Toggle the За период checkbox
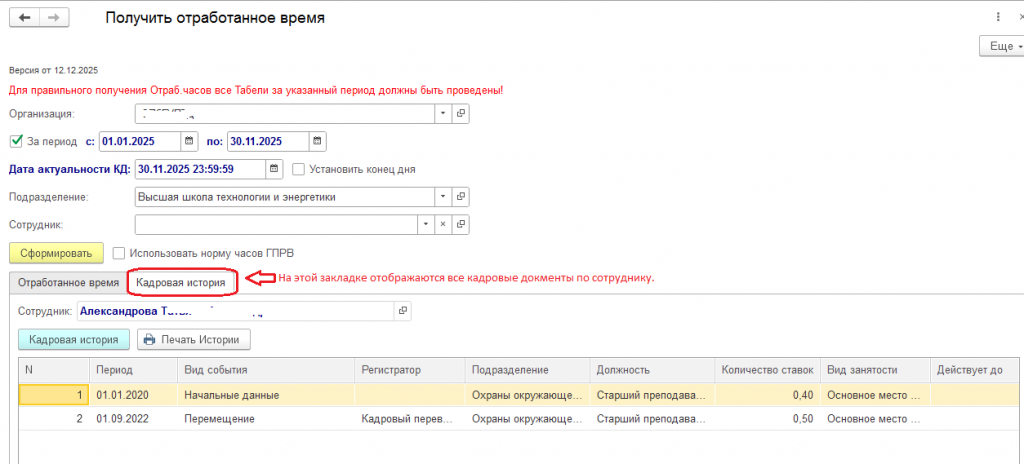This screenshot has height=464, width=1024. pos(16,141)
